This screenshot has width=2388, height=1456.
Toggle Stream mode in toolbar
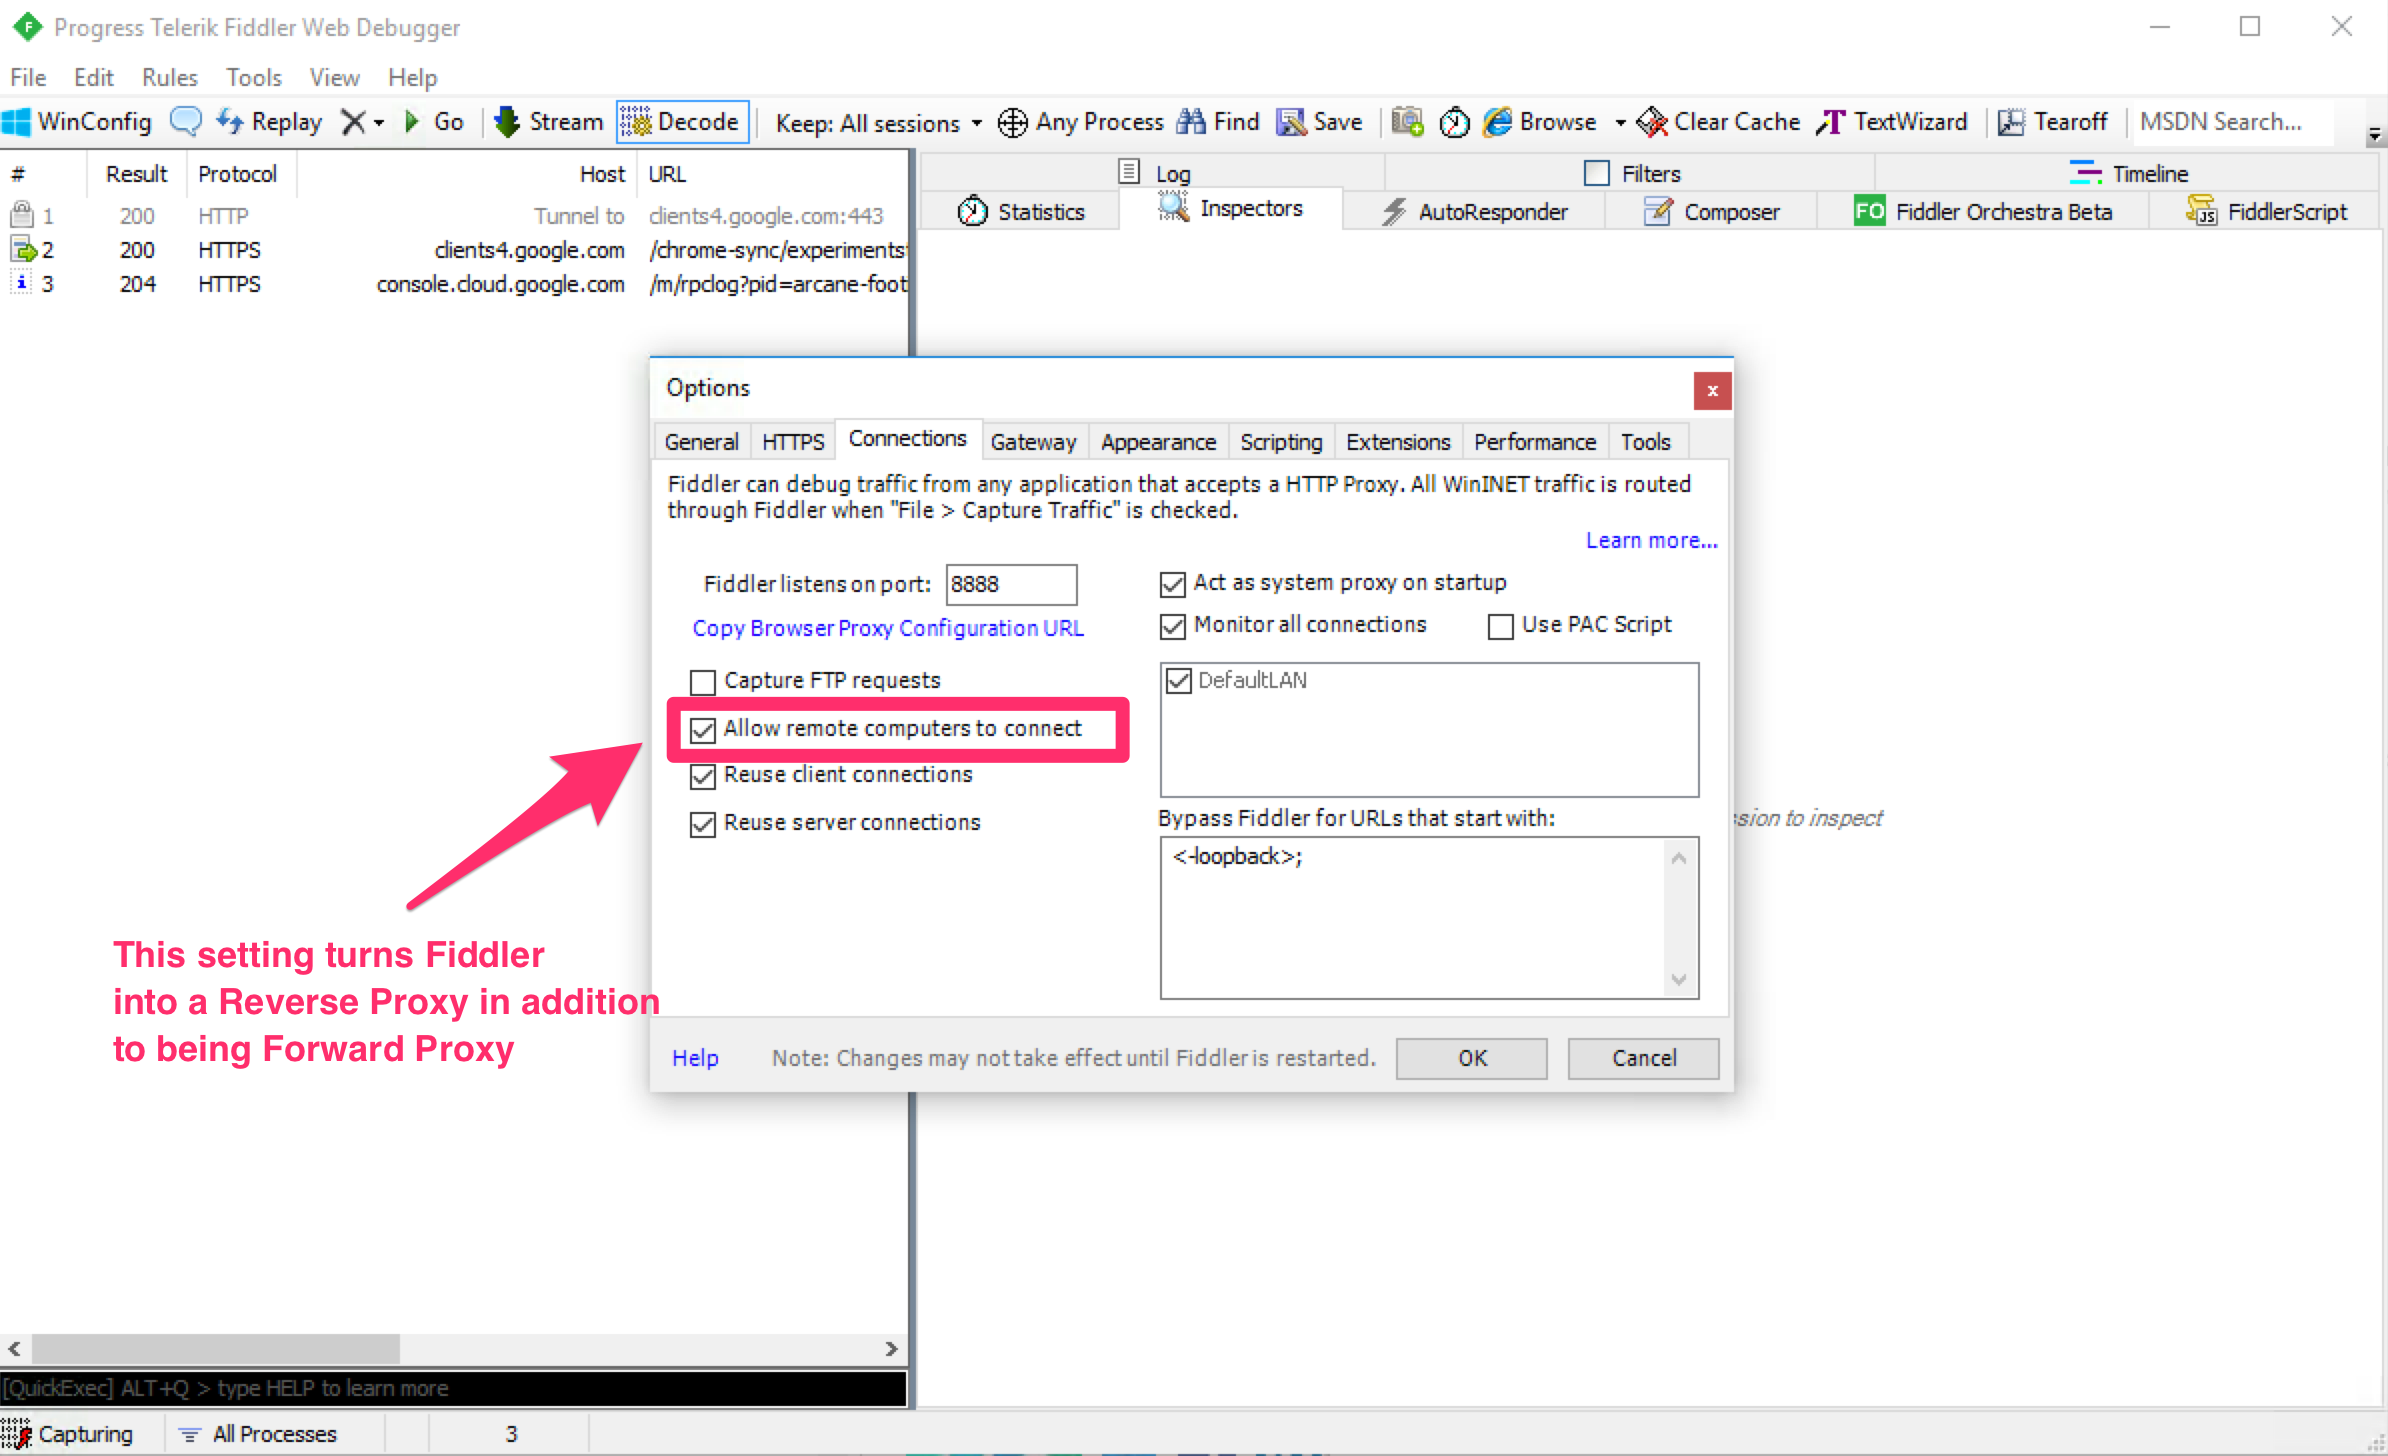click(x=550, y=122)
